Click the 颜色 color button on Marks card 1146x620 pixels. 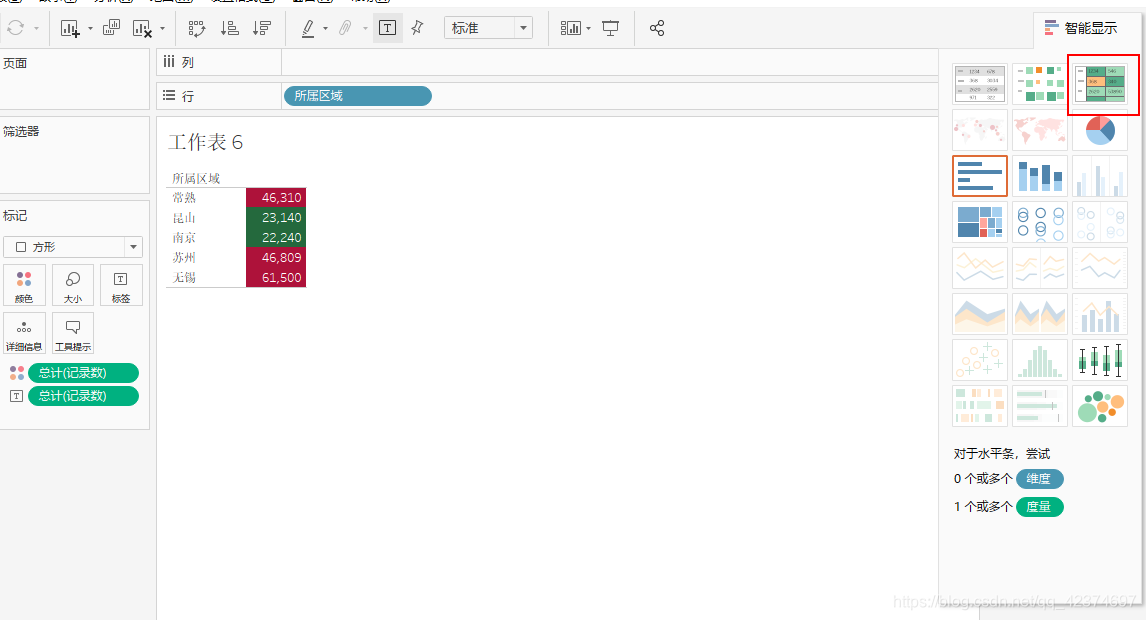24,285
